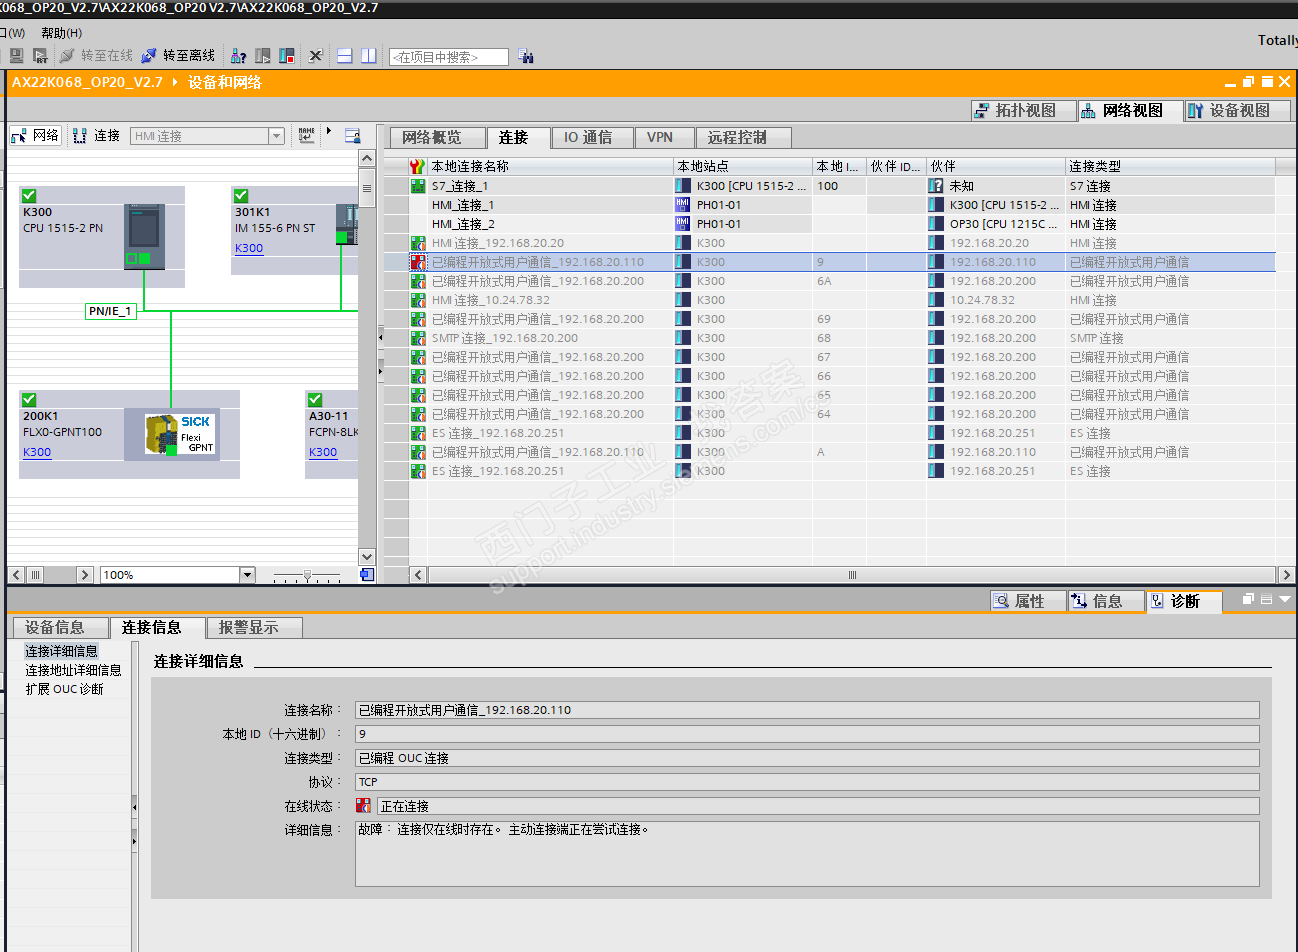The image size is (1298, 952).
Task: Split the editor space vertically
Action: 369,56
